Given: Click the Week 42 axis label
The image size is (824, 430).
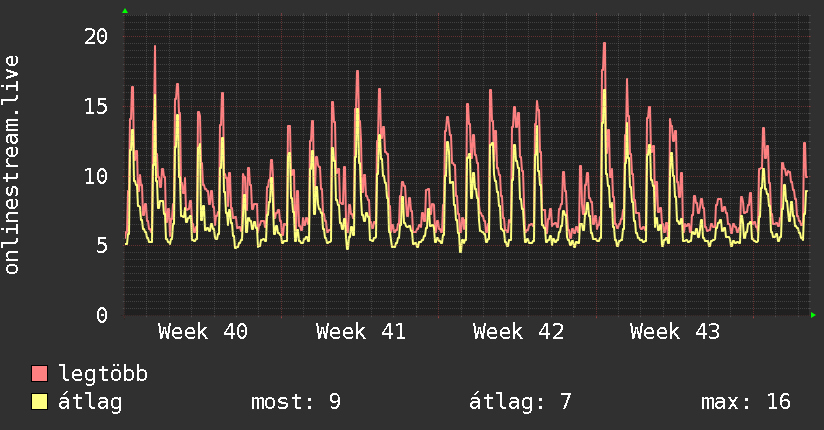Looking at the screenshot, I should (518, 332).
